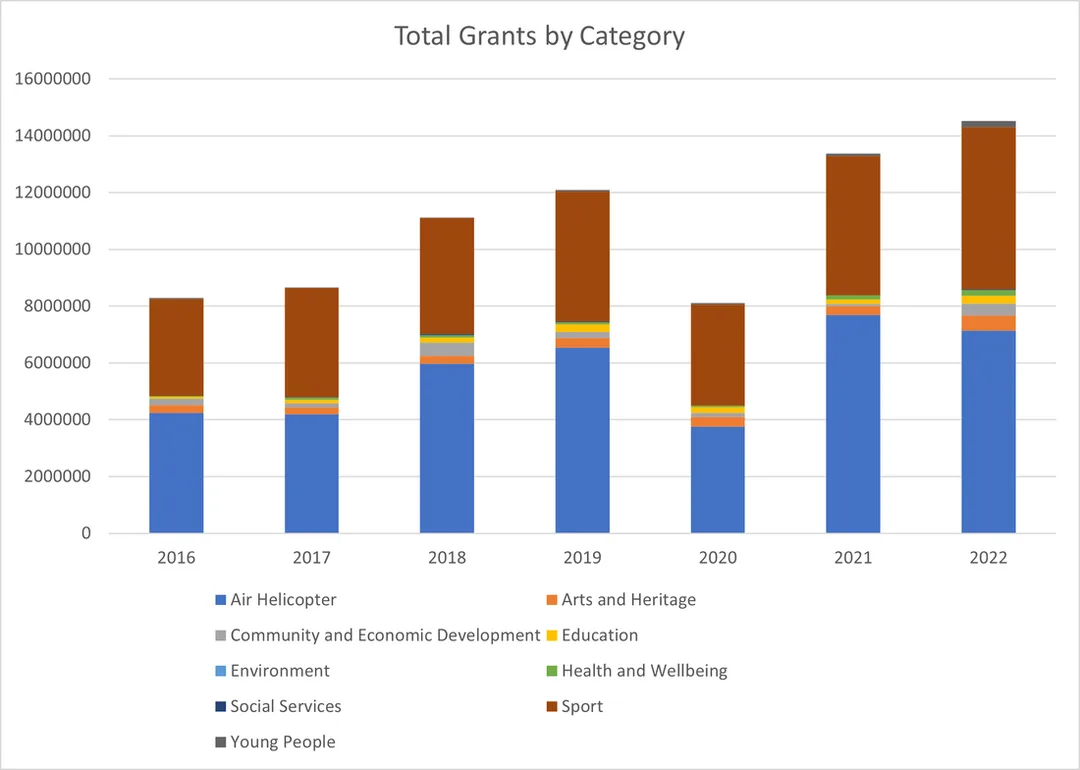1080x770 pixels.
Task: Click the "Health and Wellbeing" legend label
Action: click(645, 671)
